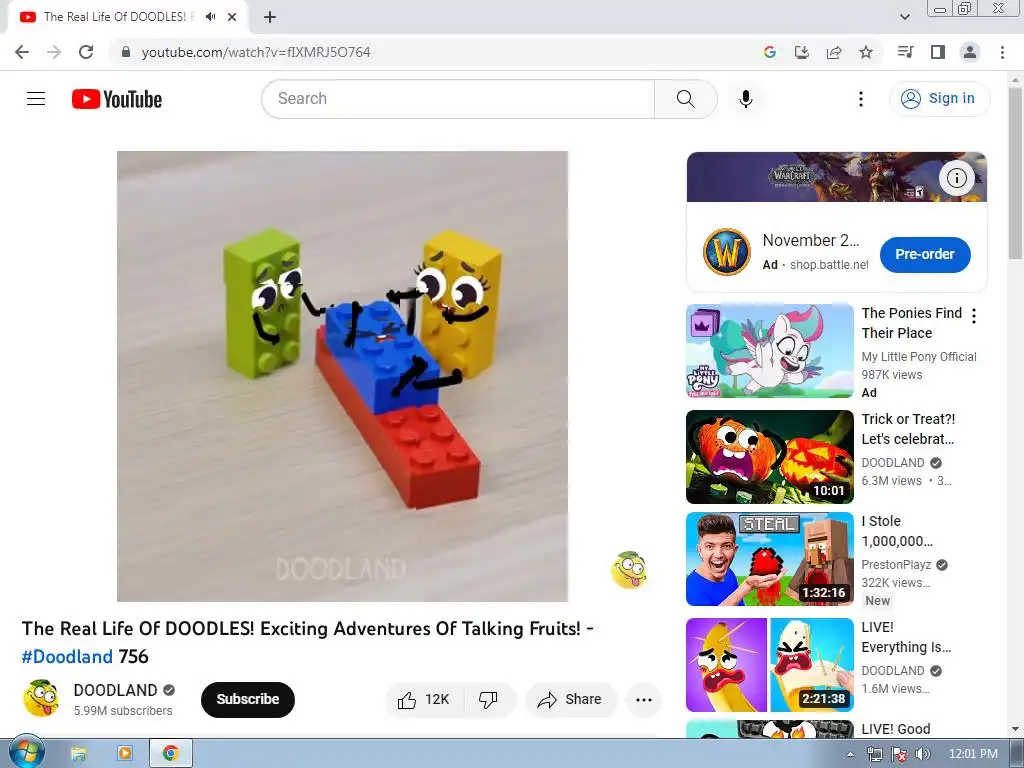Share this page from address bar

point(834,52)
